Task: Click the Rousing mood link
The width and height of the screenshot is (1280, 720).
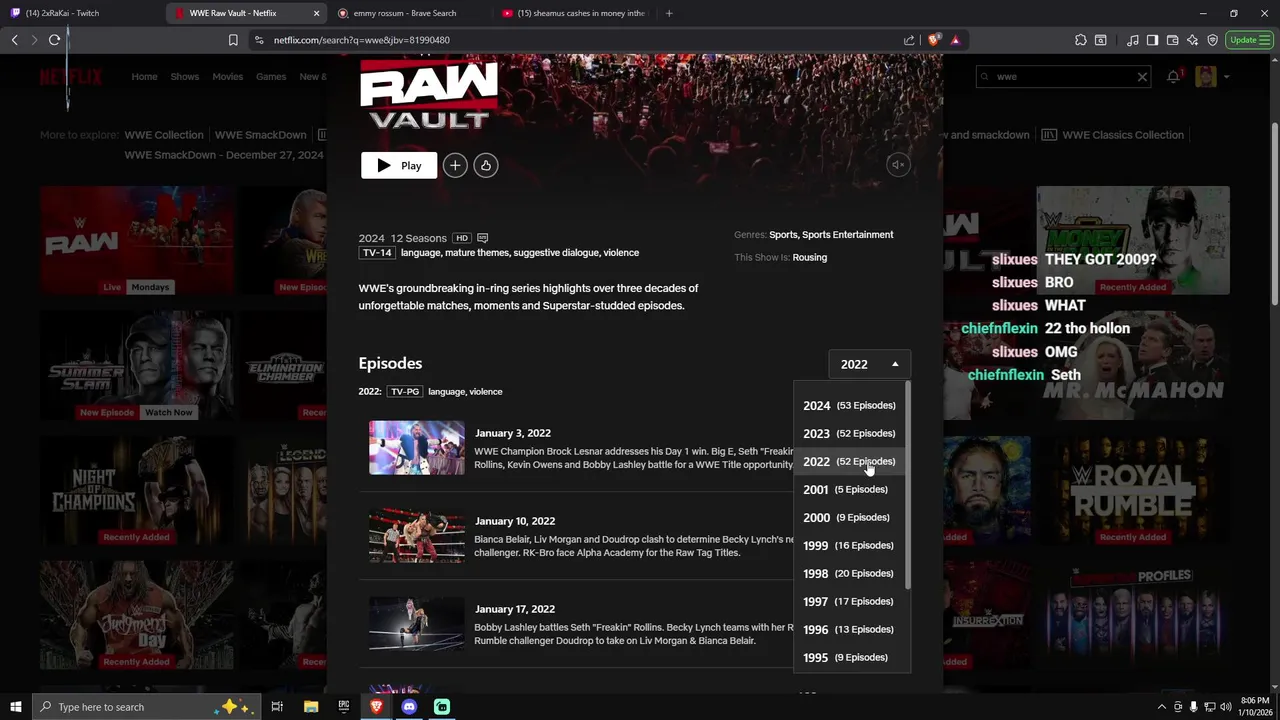Action: tap(810, 258)
